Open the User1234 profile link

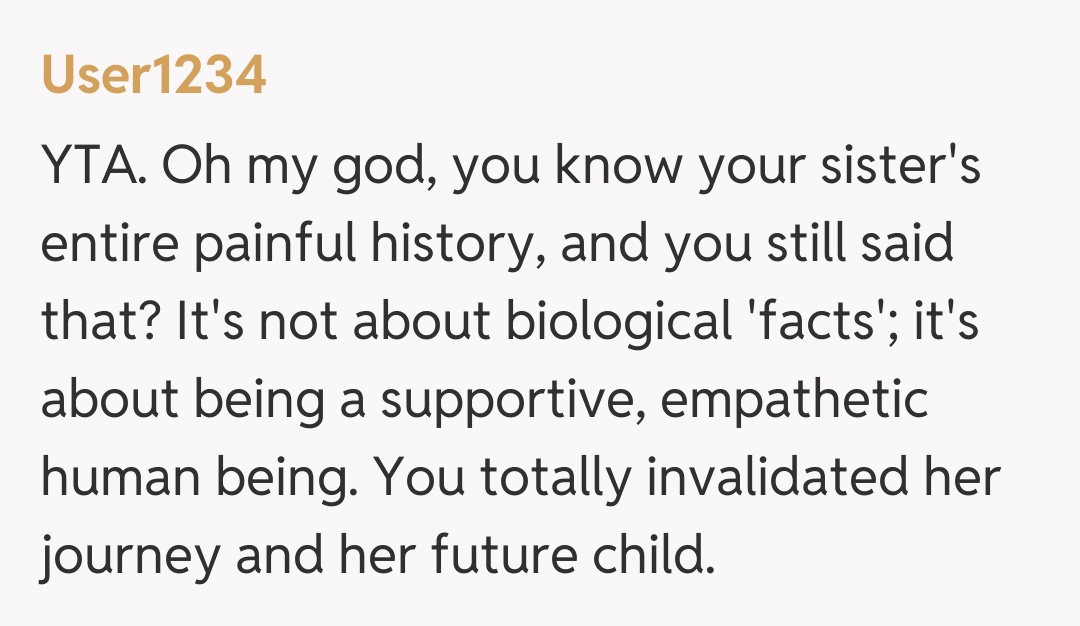tap(154, 77)
